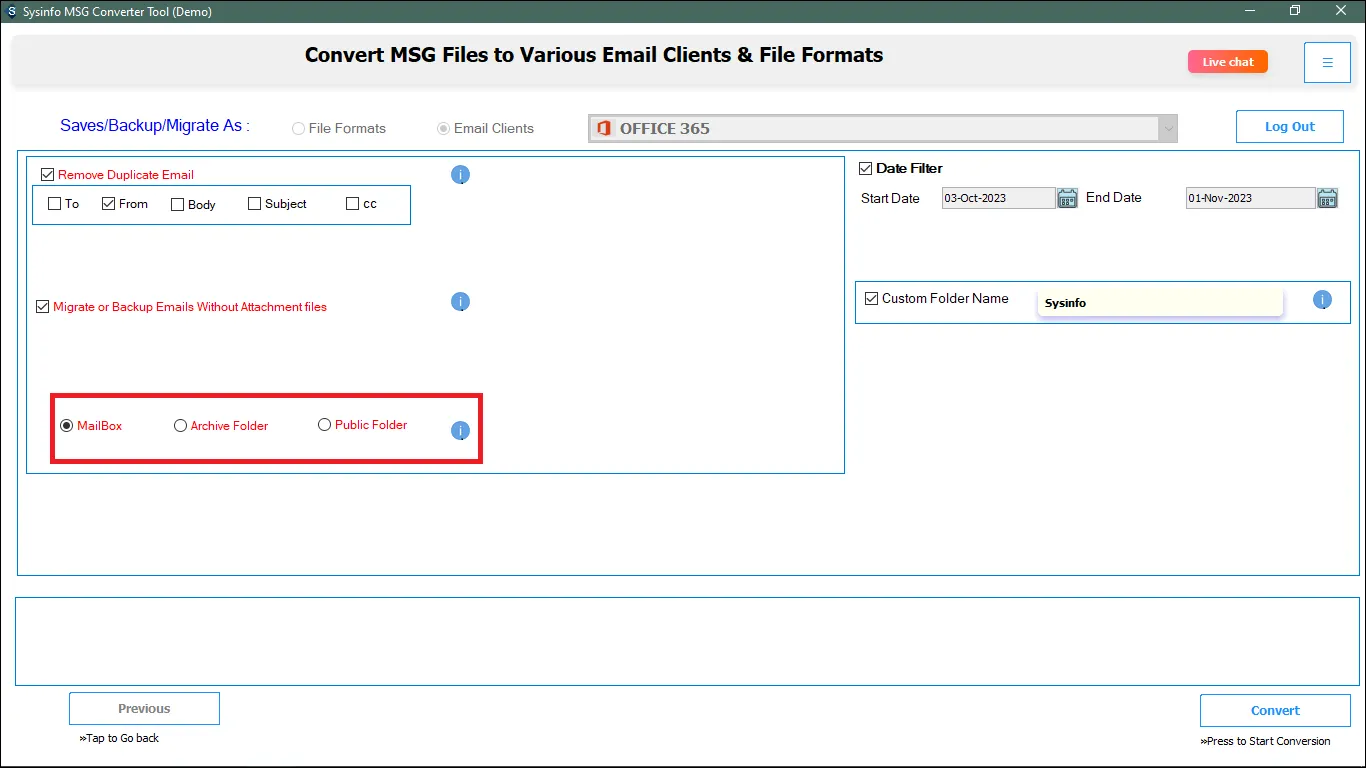Click the Convert MSG Files heading text

594,55
